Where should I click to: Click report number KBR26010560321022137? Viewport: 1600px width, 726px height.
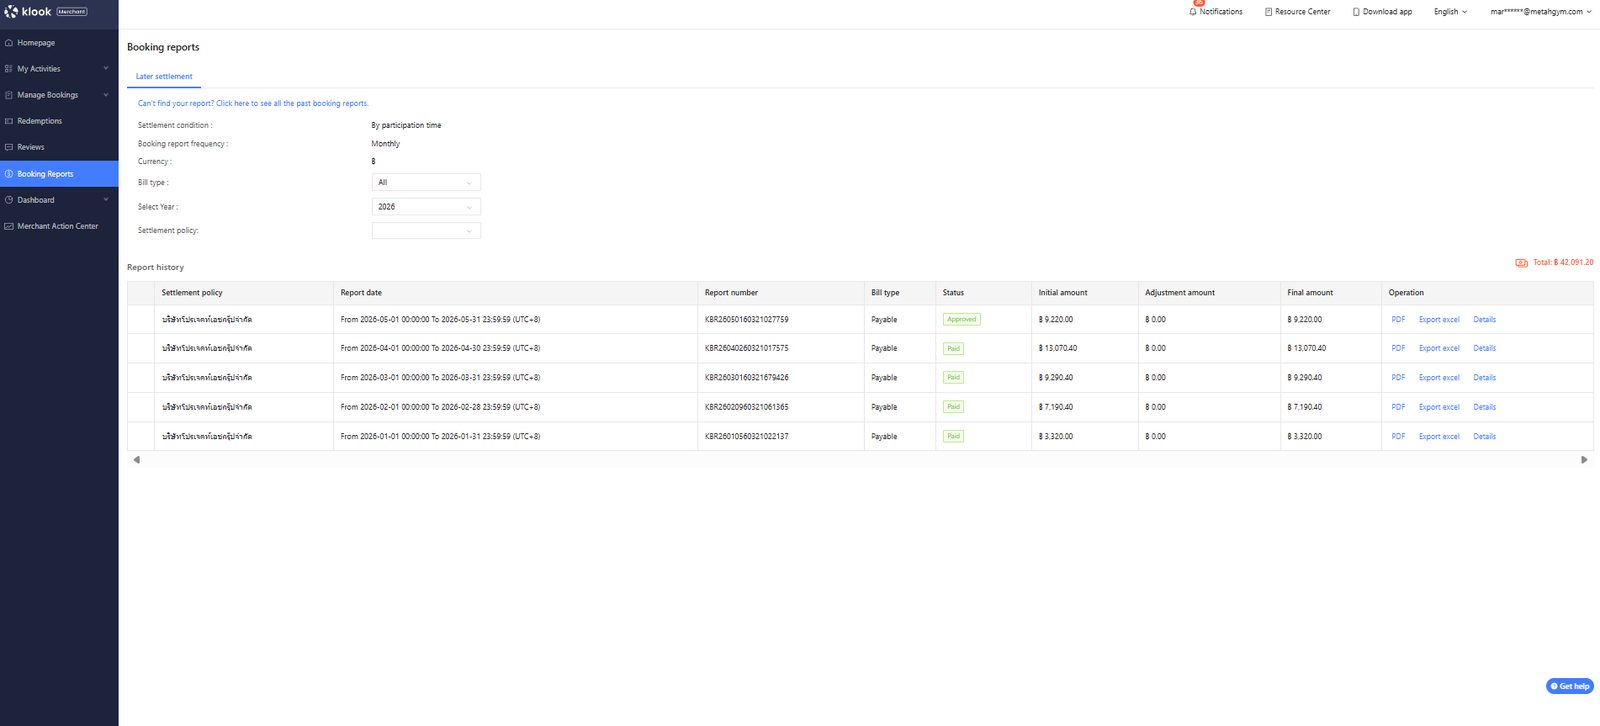click(746, 437)
